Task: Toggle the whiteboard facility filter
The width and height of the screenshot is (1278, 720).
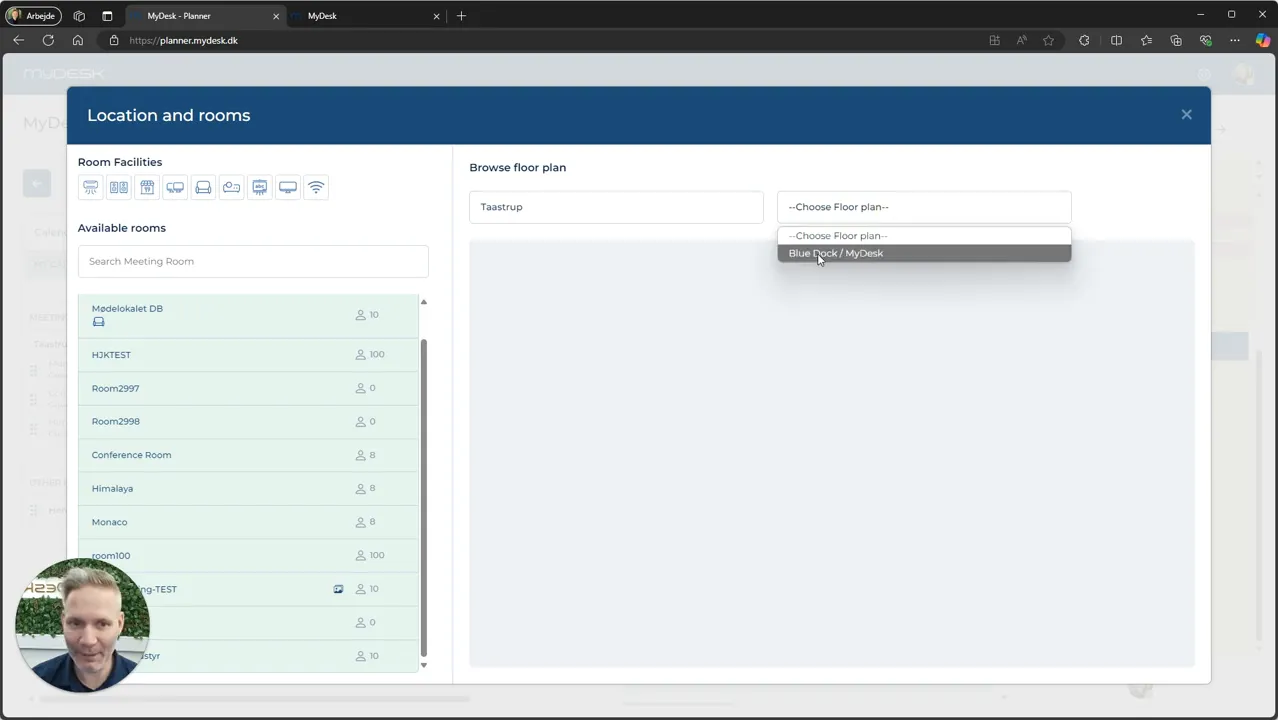Action: pos(260,187)
